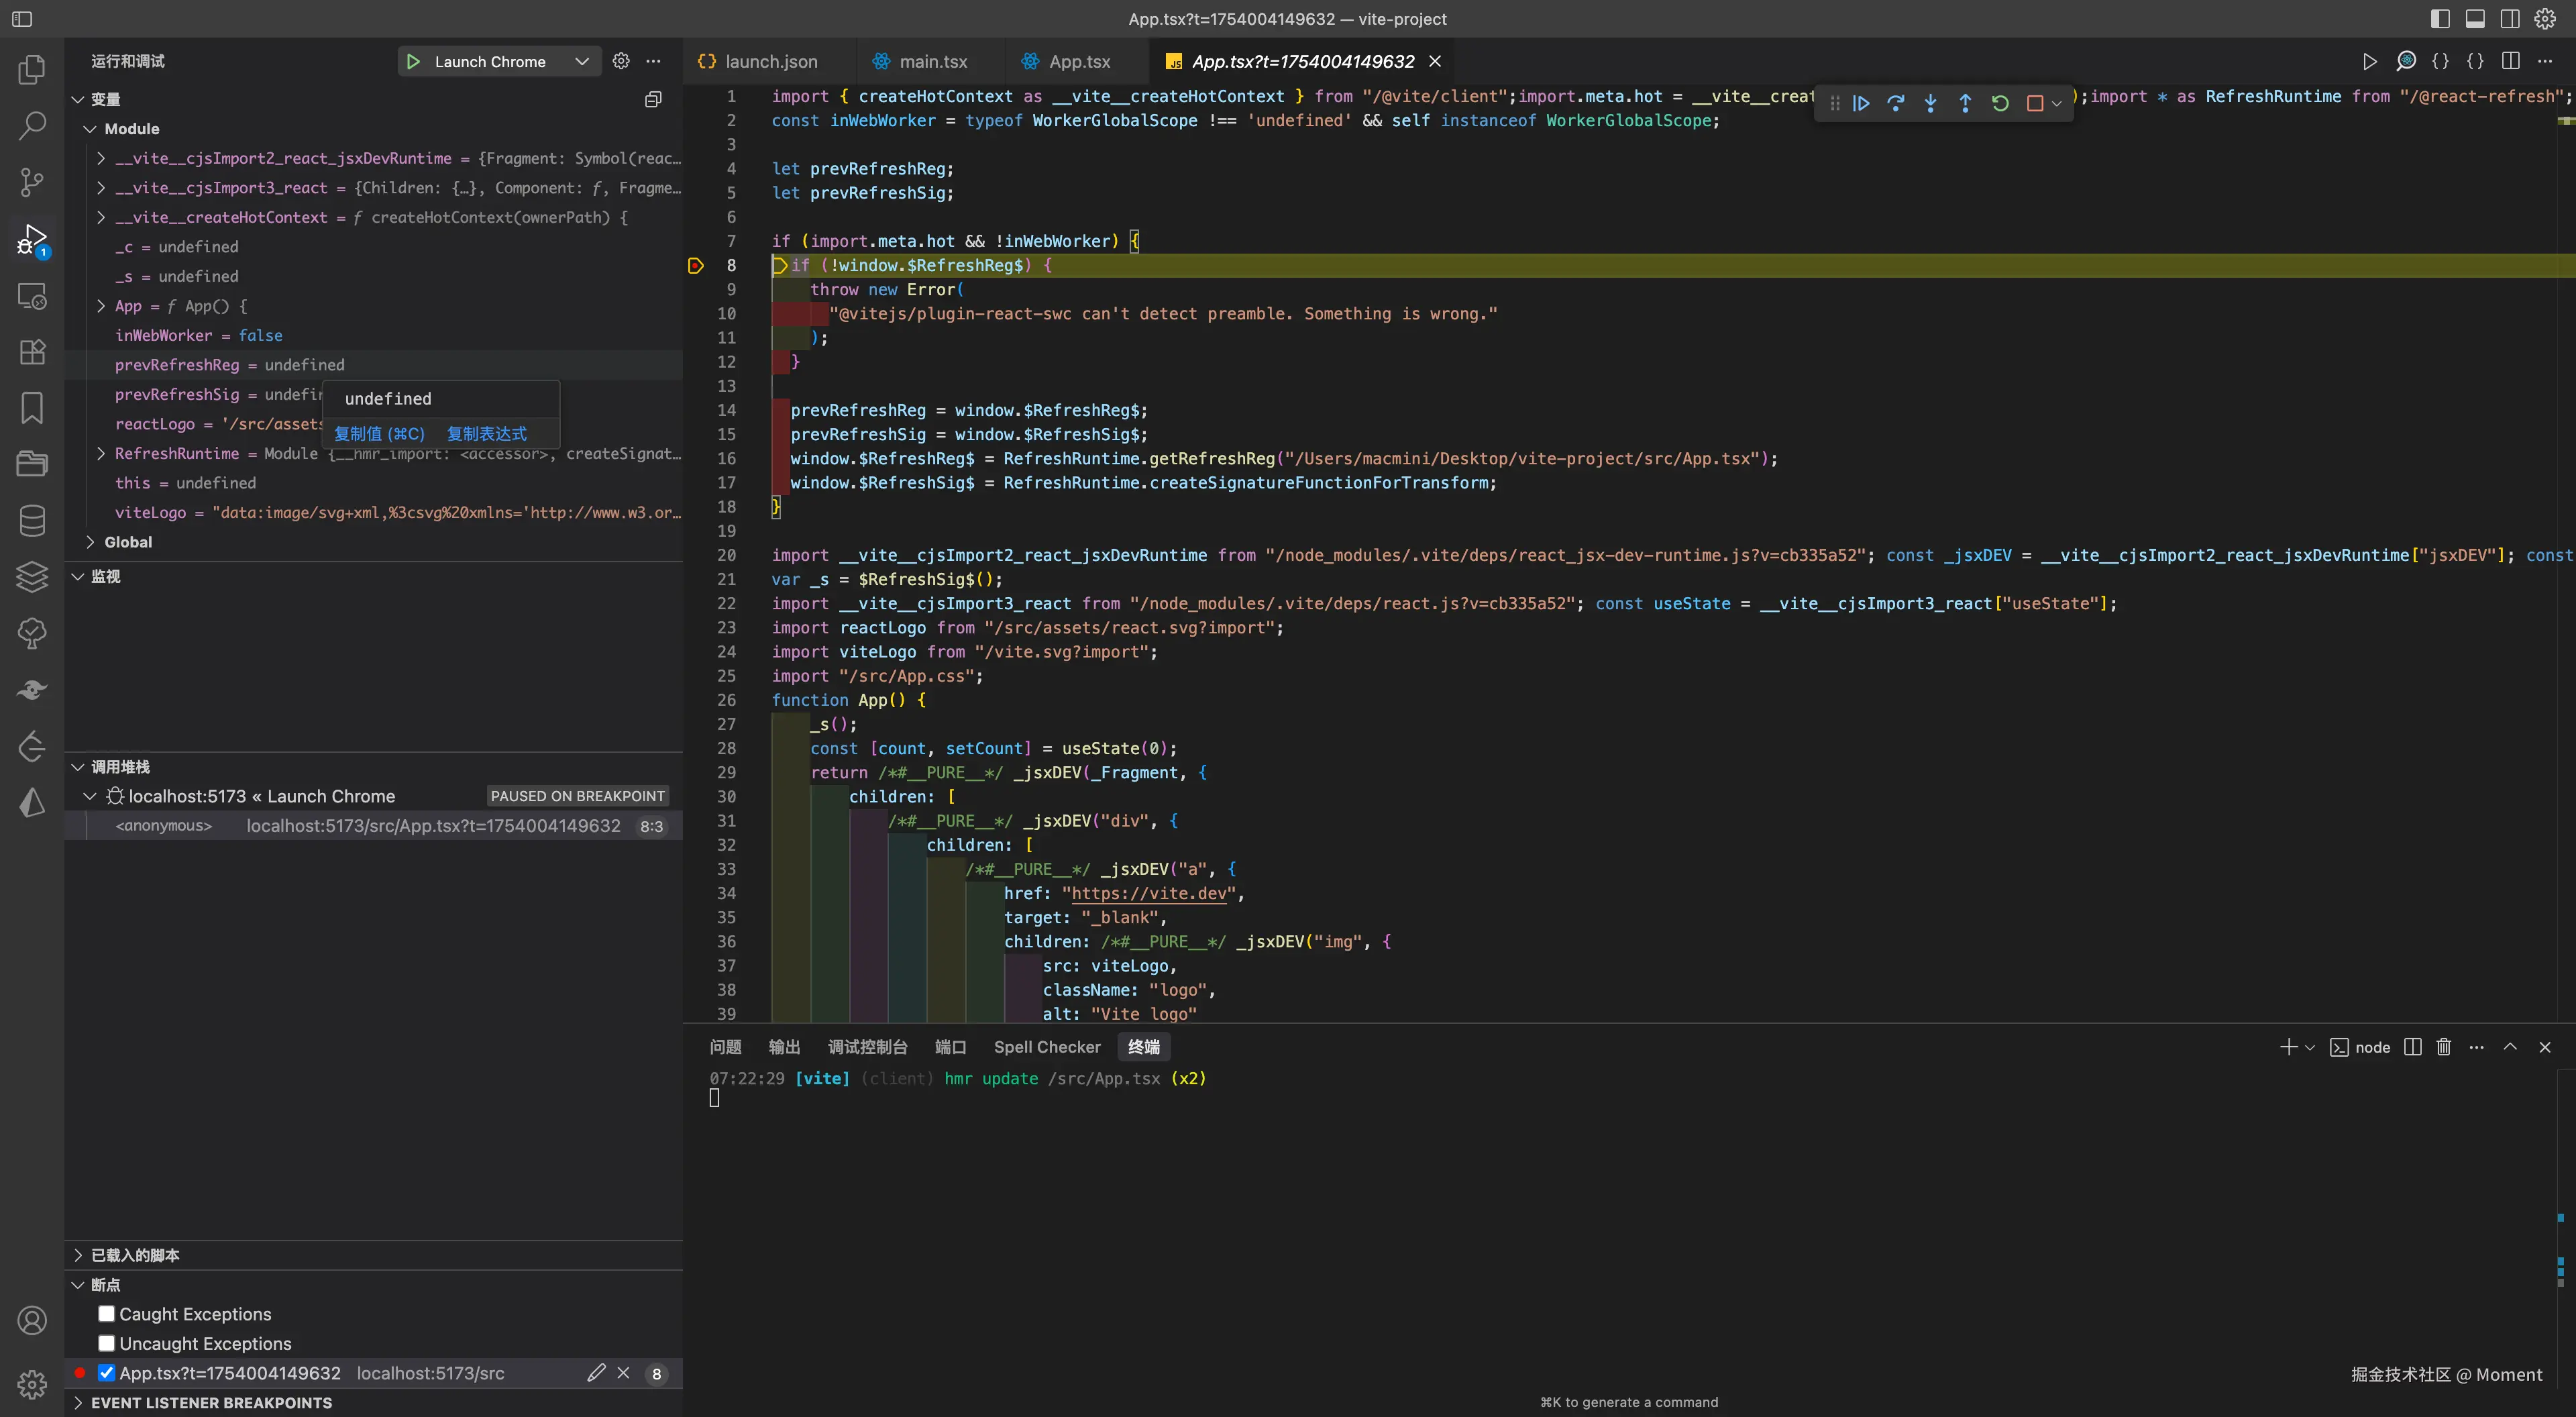Open launch.json via gear icon
The width and height of the screenshot is (2576, 1417).
point(621,61)
